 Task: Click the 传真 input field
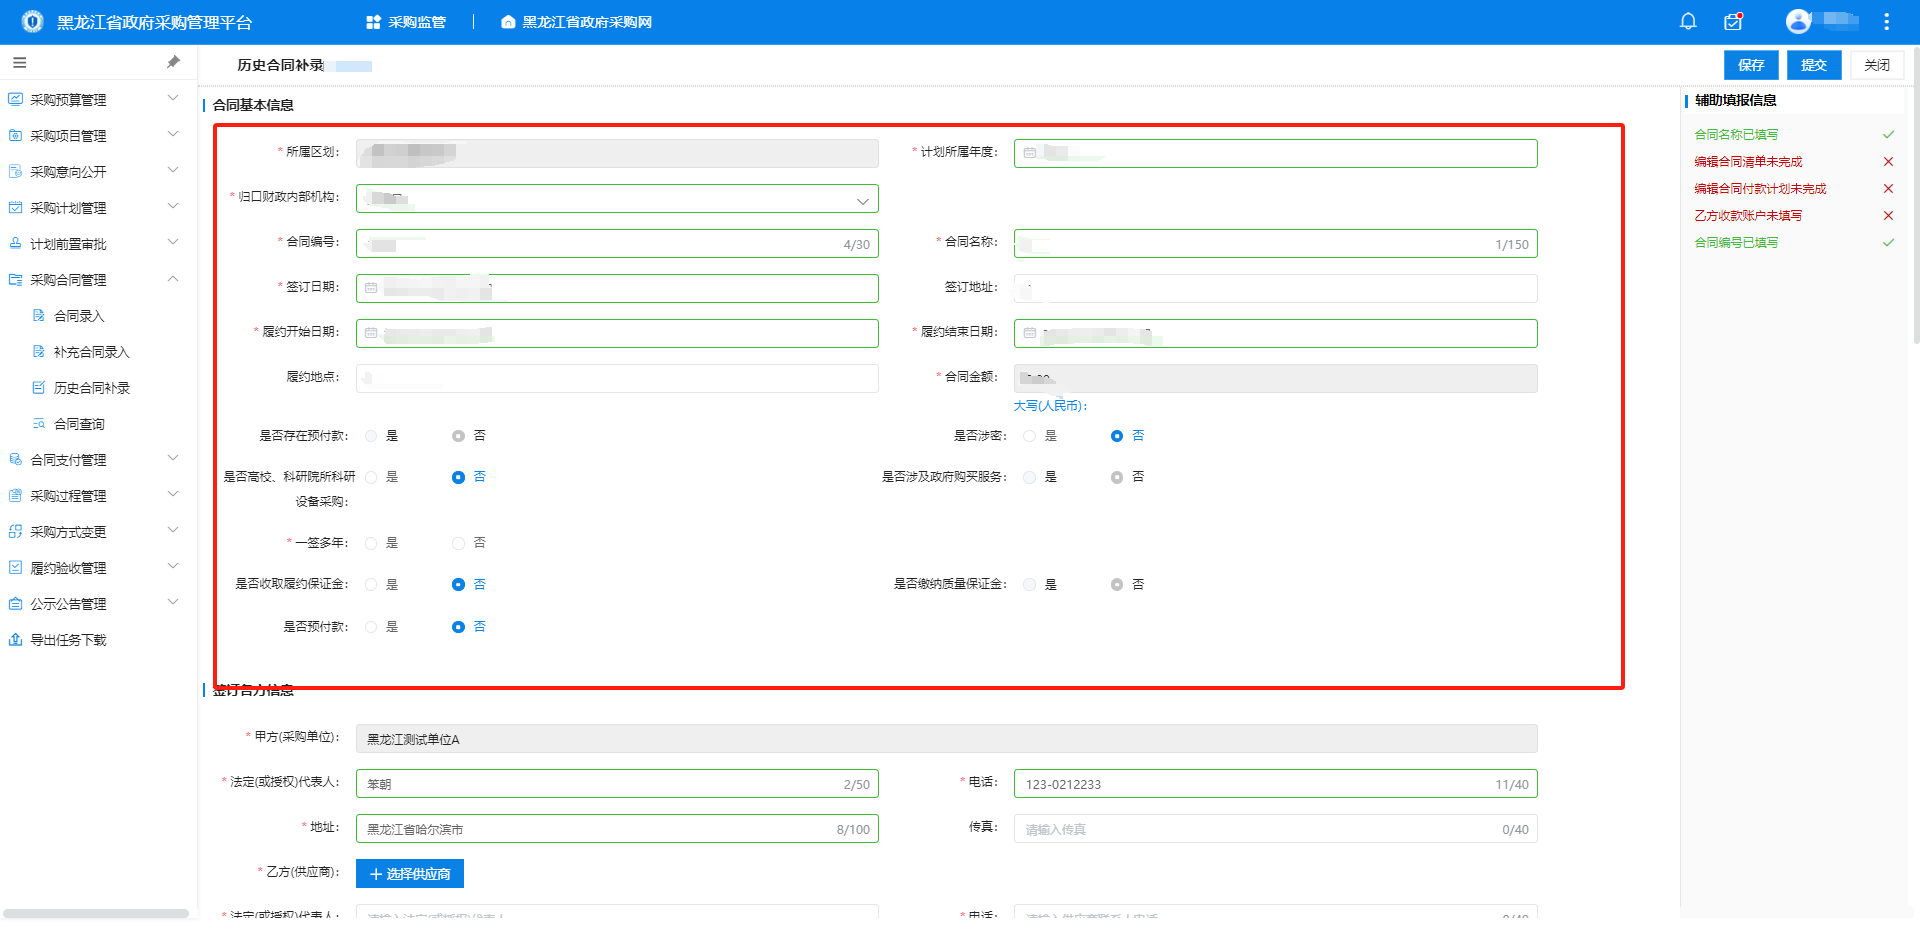[1275, 829]
